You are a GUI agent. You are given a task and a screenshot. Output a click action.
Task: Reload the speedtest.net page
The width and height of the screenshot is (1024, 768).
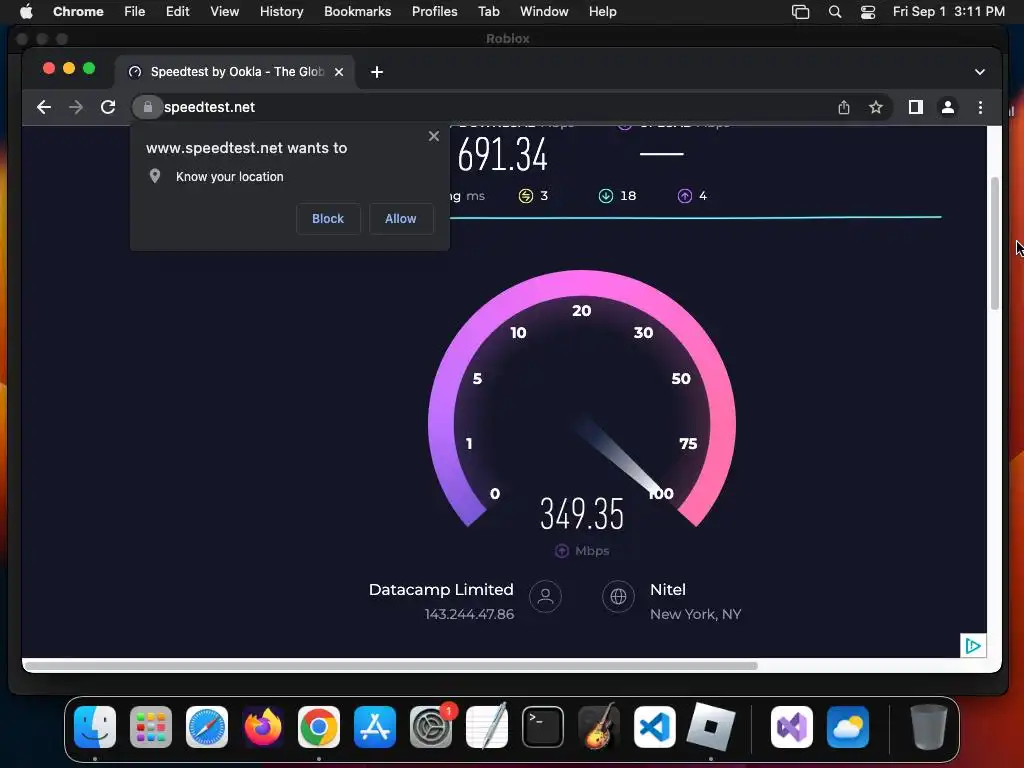tap(108, 107)
